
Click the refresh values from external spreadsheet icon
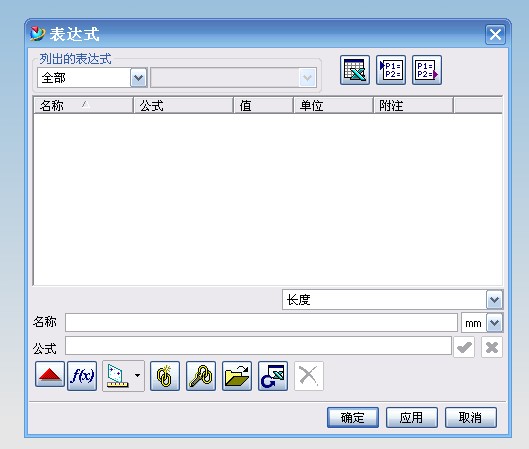point(273,375)
